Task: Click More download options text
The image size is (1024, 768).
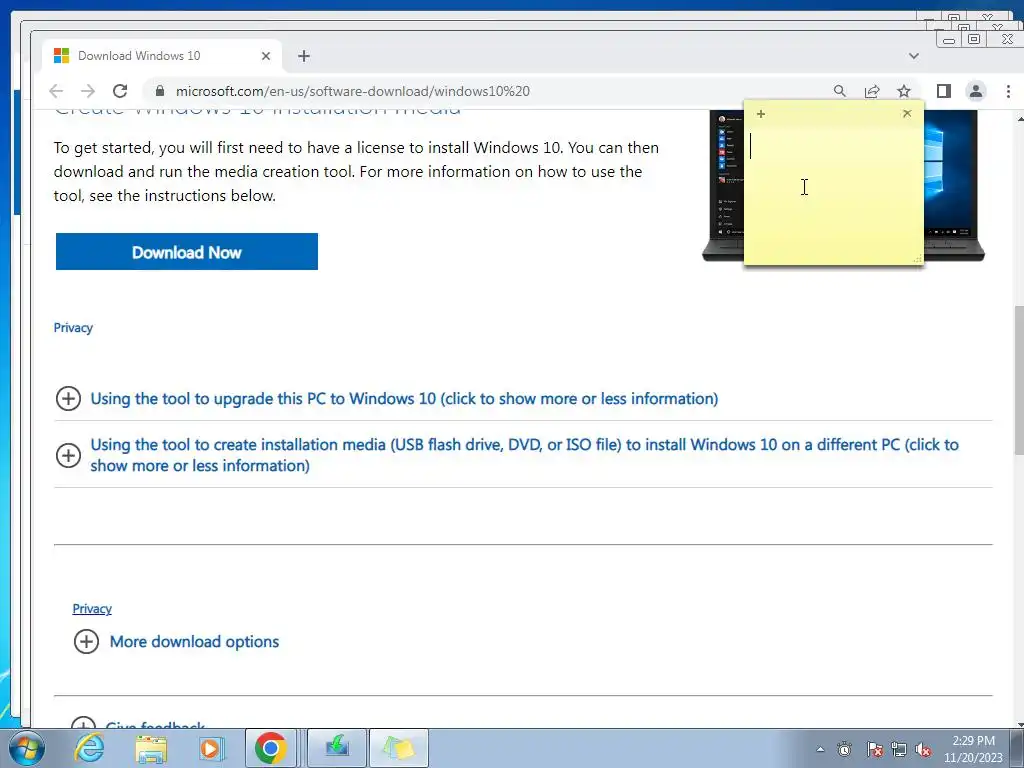Action: point(195,642)
